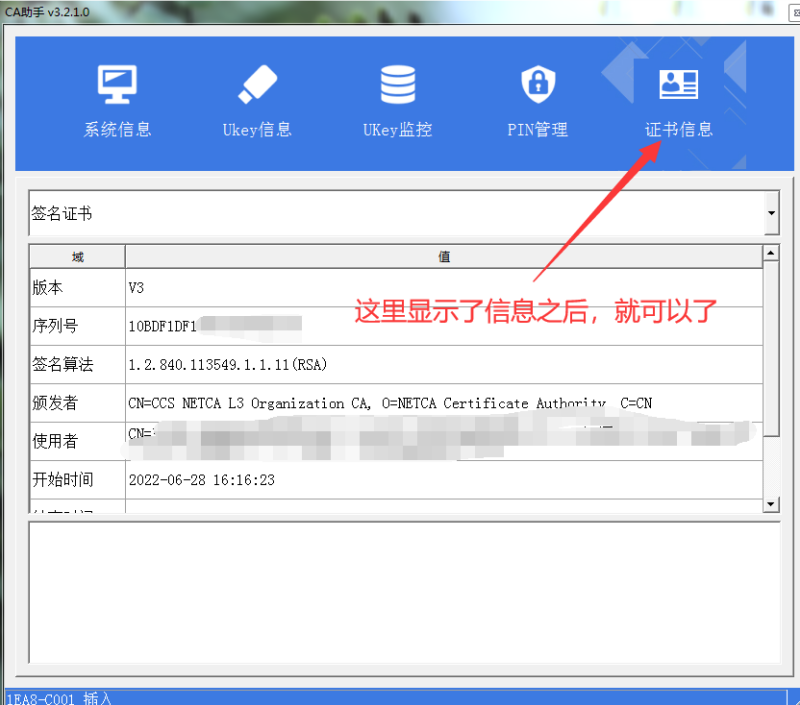Click the 证书信息 label text
800x705 pixels.
point(679,130)
